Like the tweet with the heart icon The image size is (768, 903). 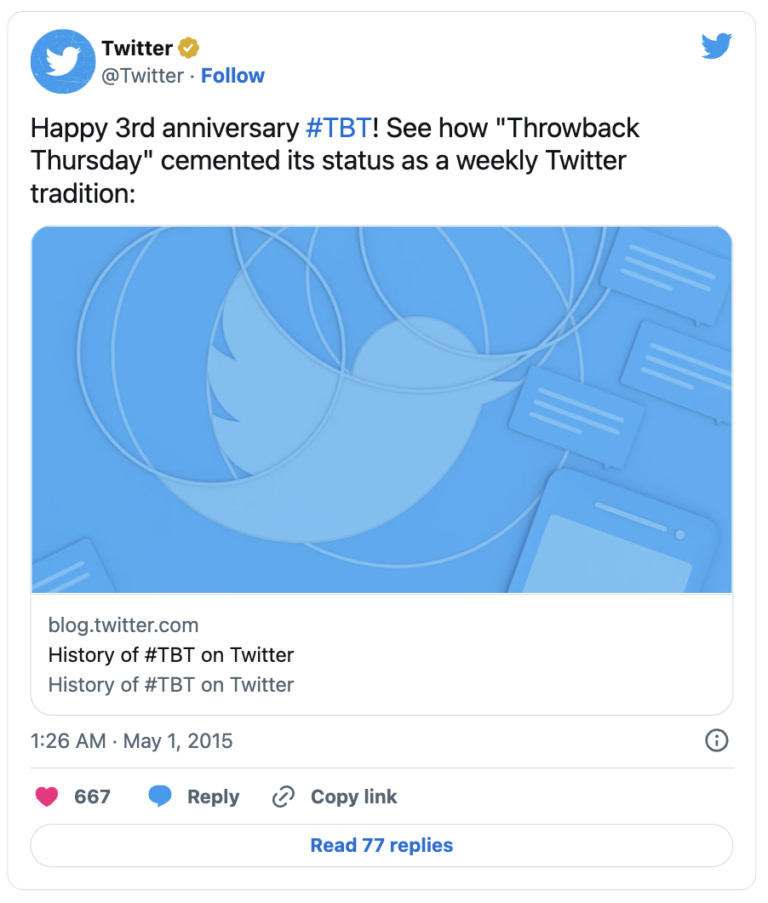[46, 797]
